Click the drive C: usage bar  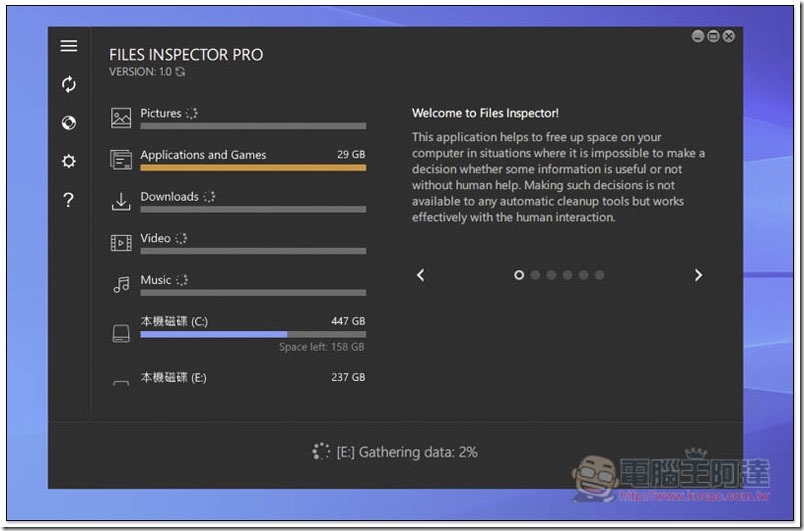(x=253, y=335)
